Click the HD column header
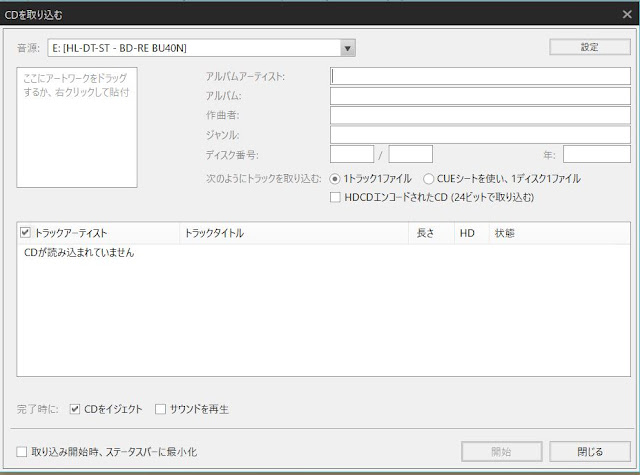The width and height of the screenshot is (640, 475). pyautogui.click(x=471, y=233)
